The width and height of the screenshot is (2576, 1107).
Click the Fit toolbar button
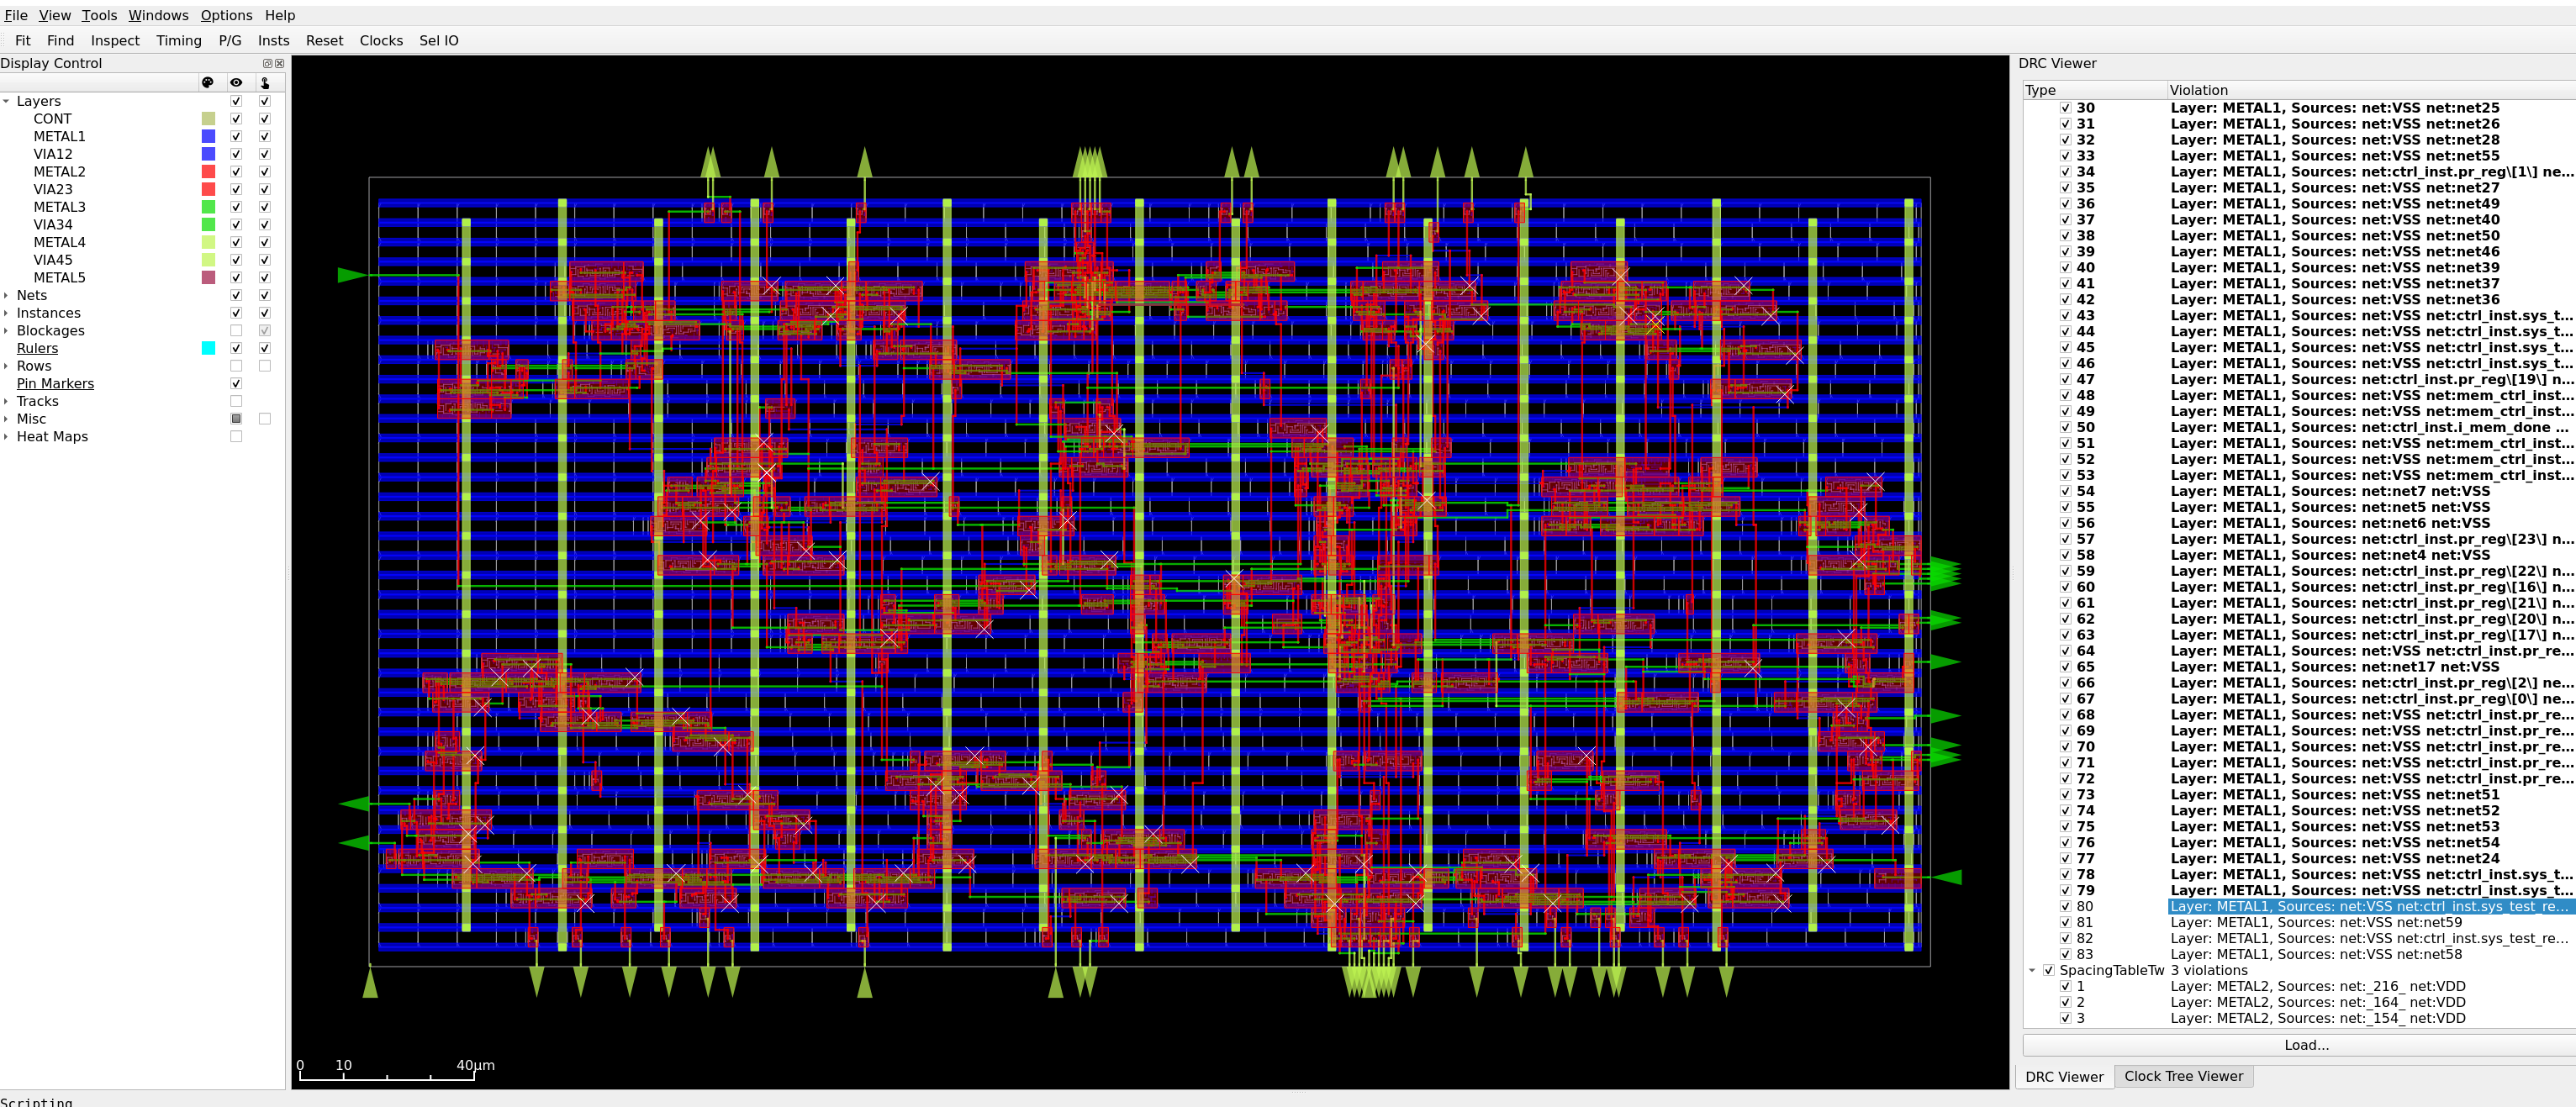click(23, 41)
